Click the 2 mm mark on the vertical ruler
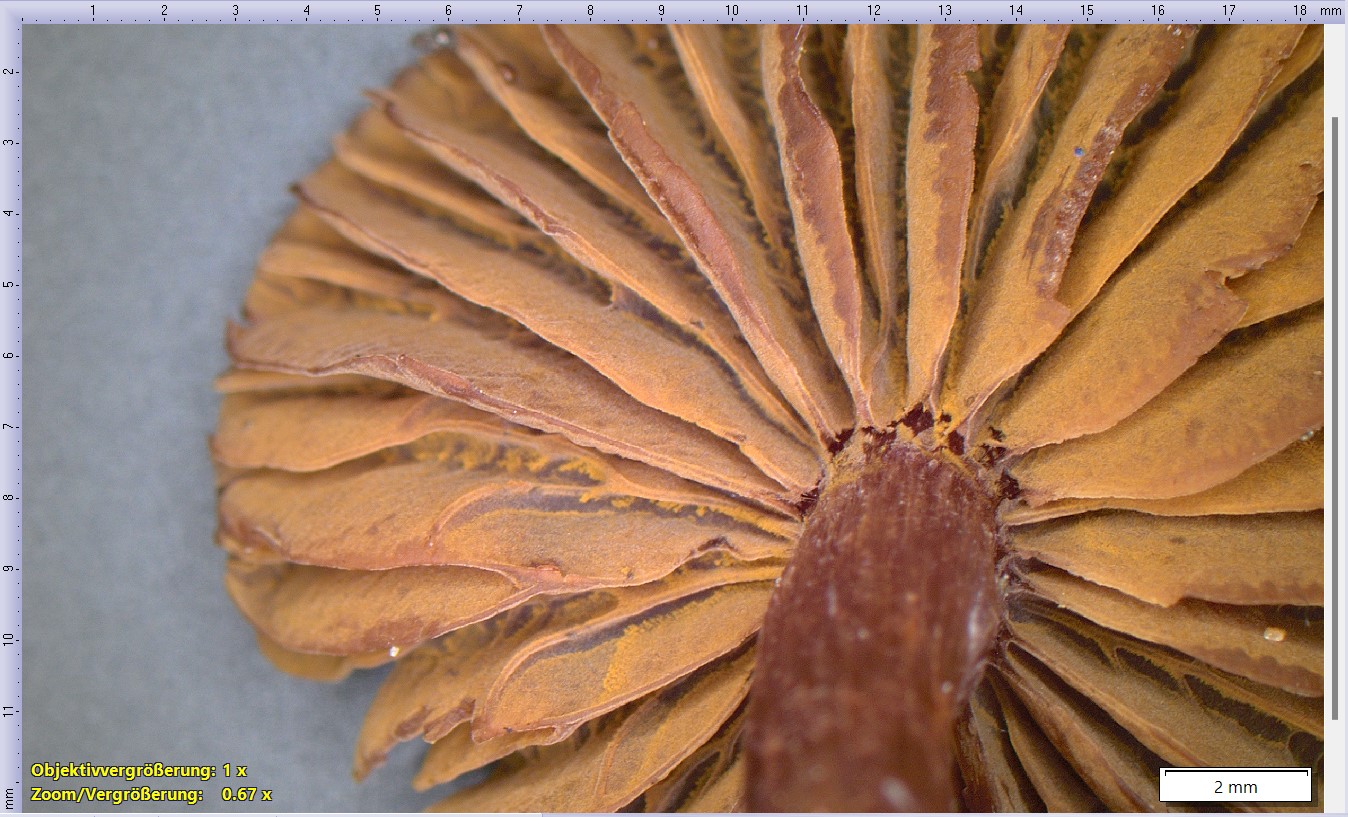Viewport: 1348px width, 817px height. 9,72
